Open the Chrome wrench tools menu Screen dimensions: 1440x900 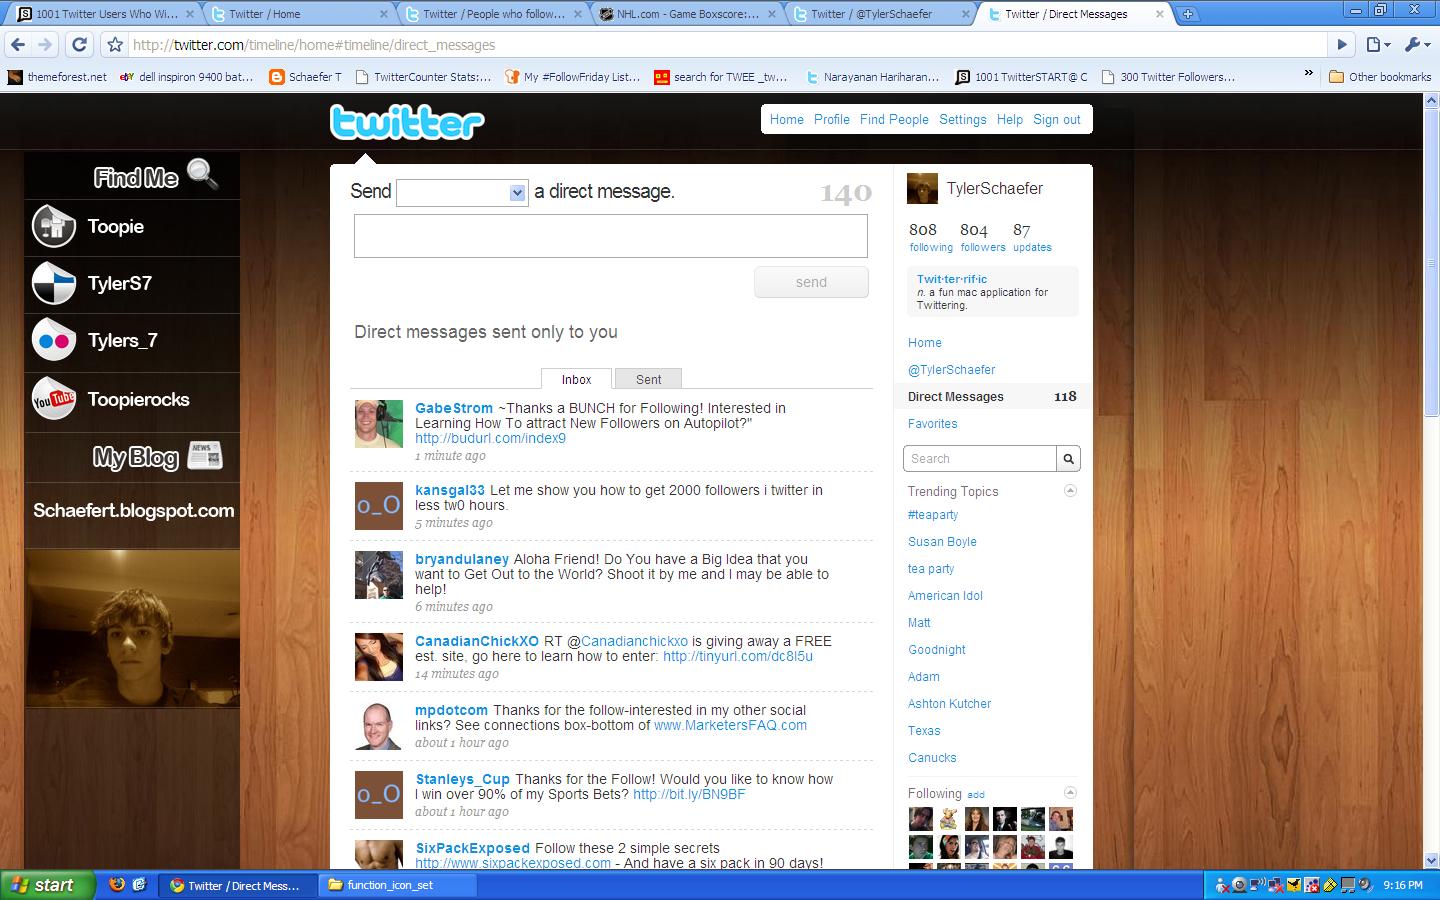1417,45
